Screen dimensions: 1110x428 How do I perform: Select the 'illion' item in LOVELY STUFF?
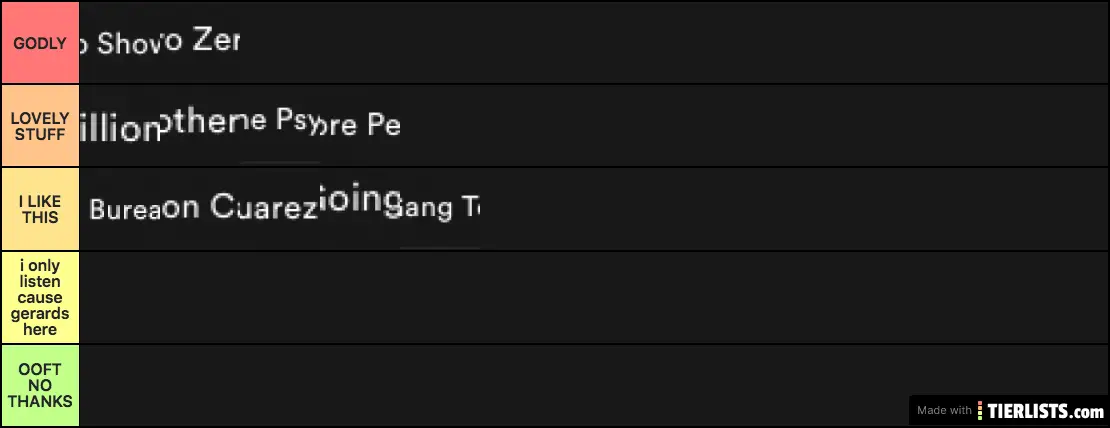[x=120, y=126]
